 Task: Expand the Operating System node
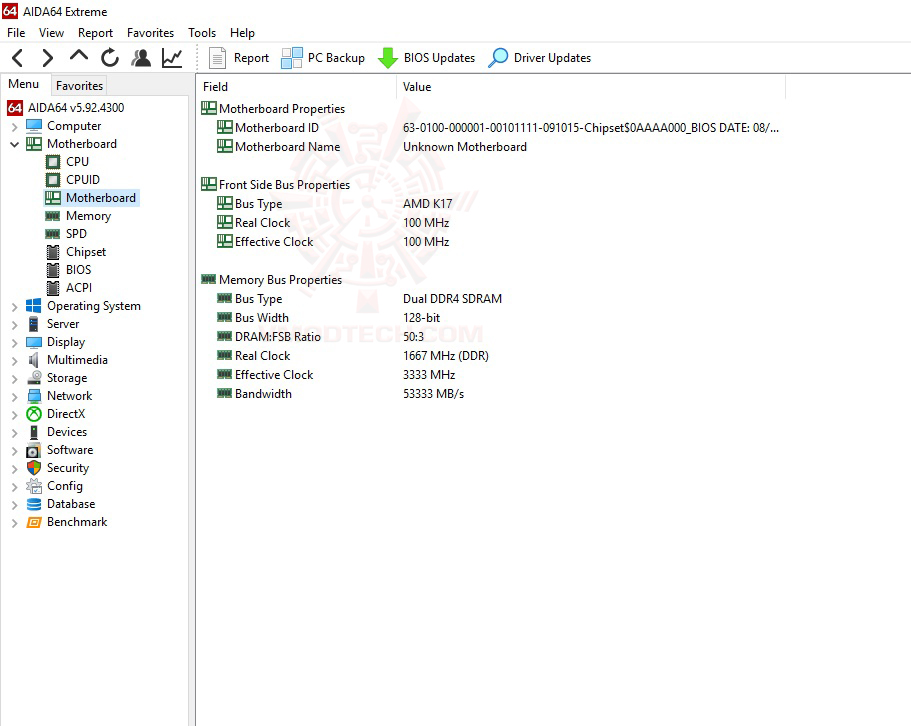[x=15, y=307]
